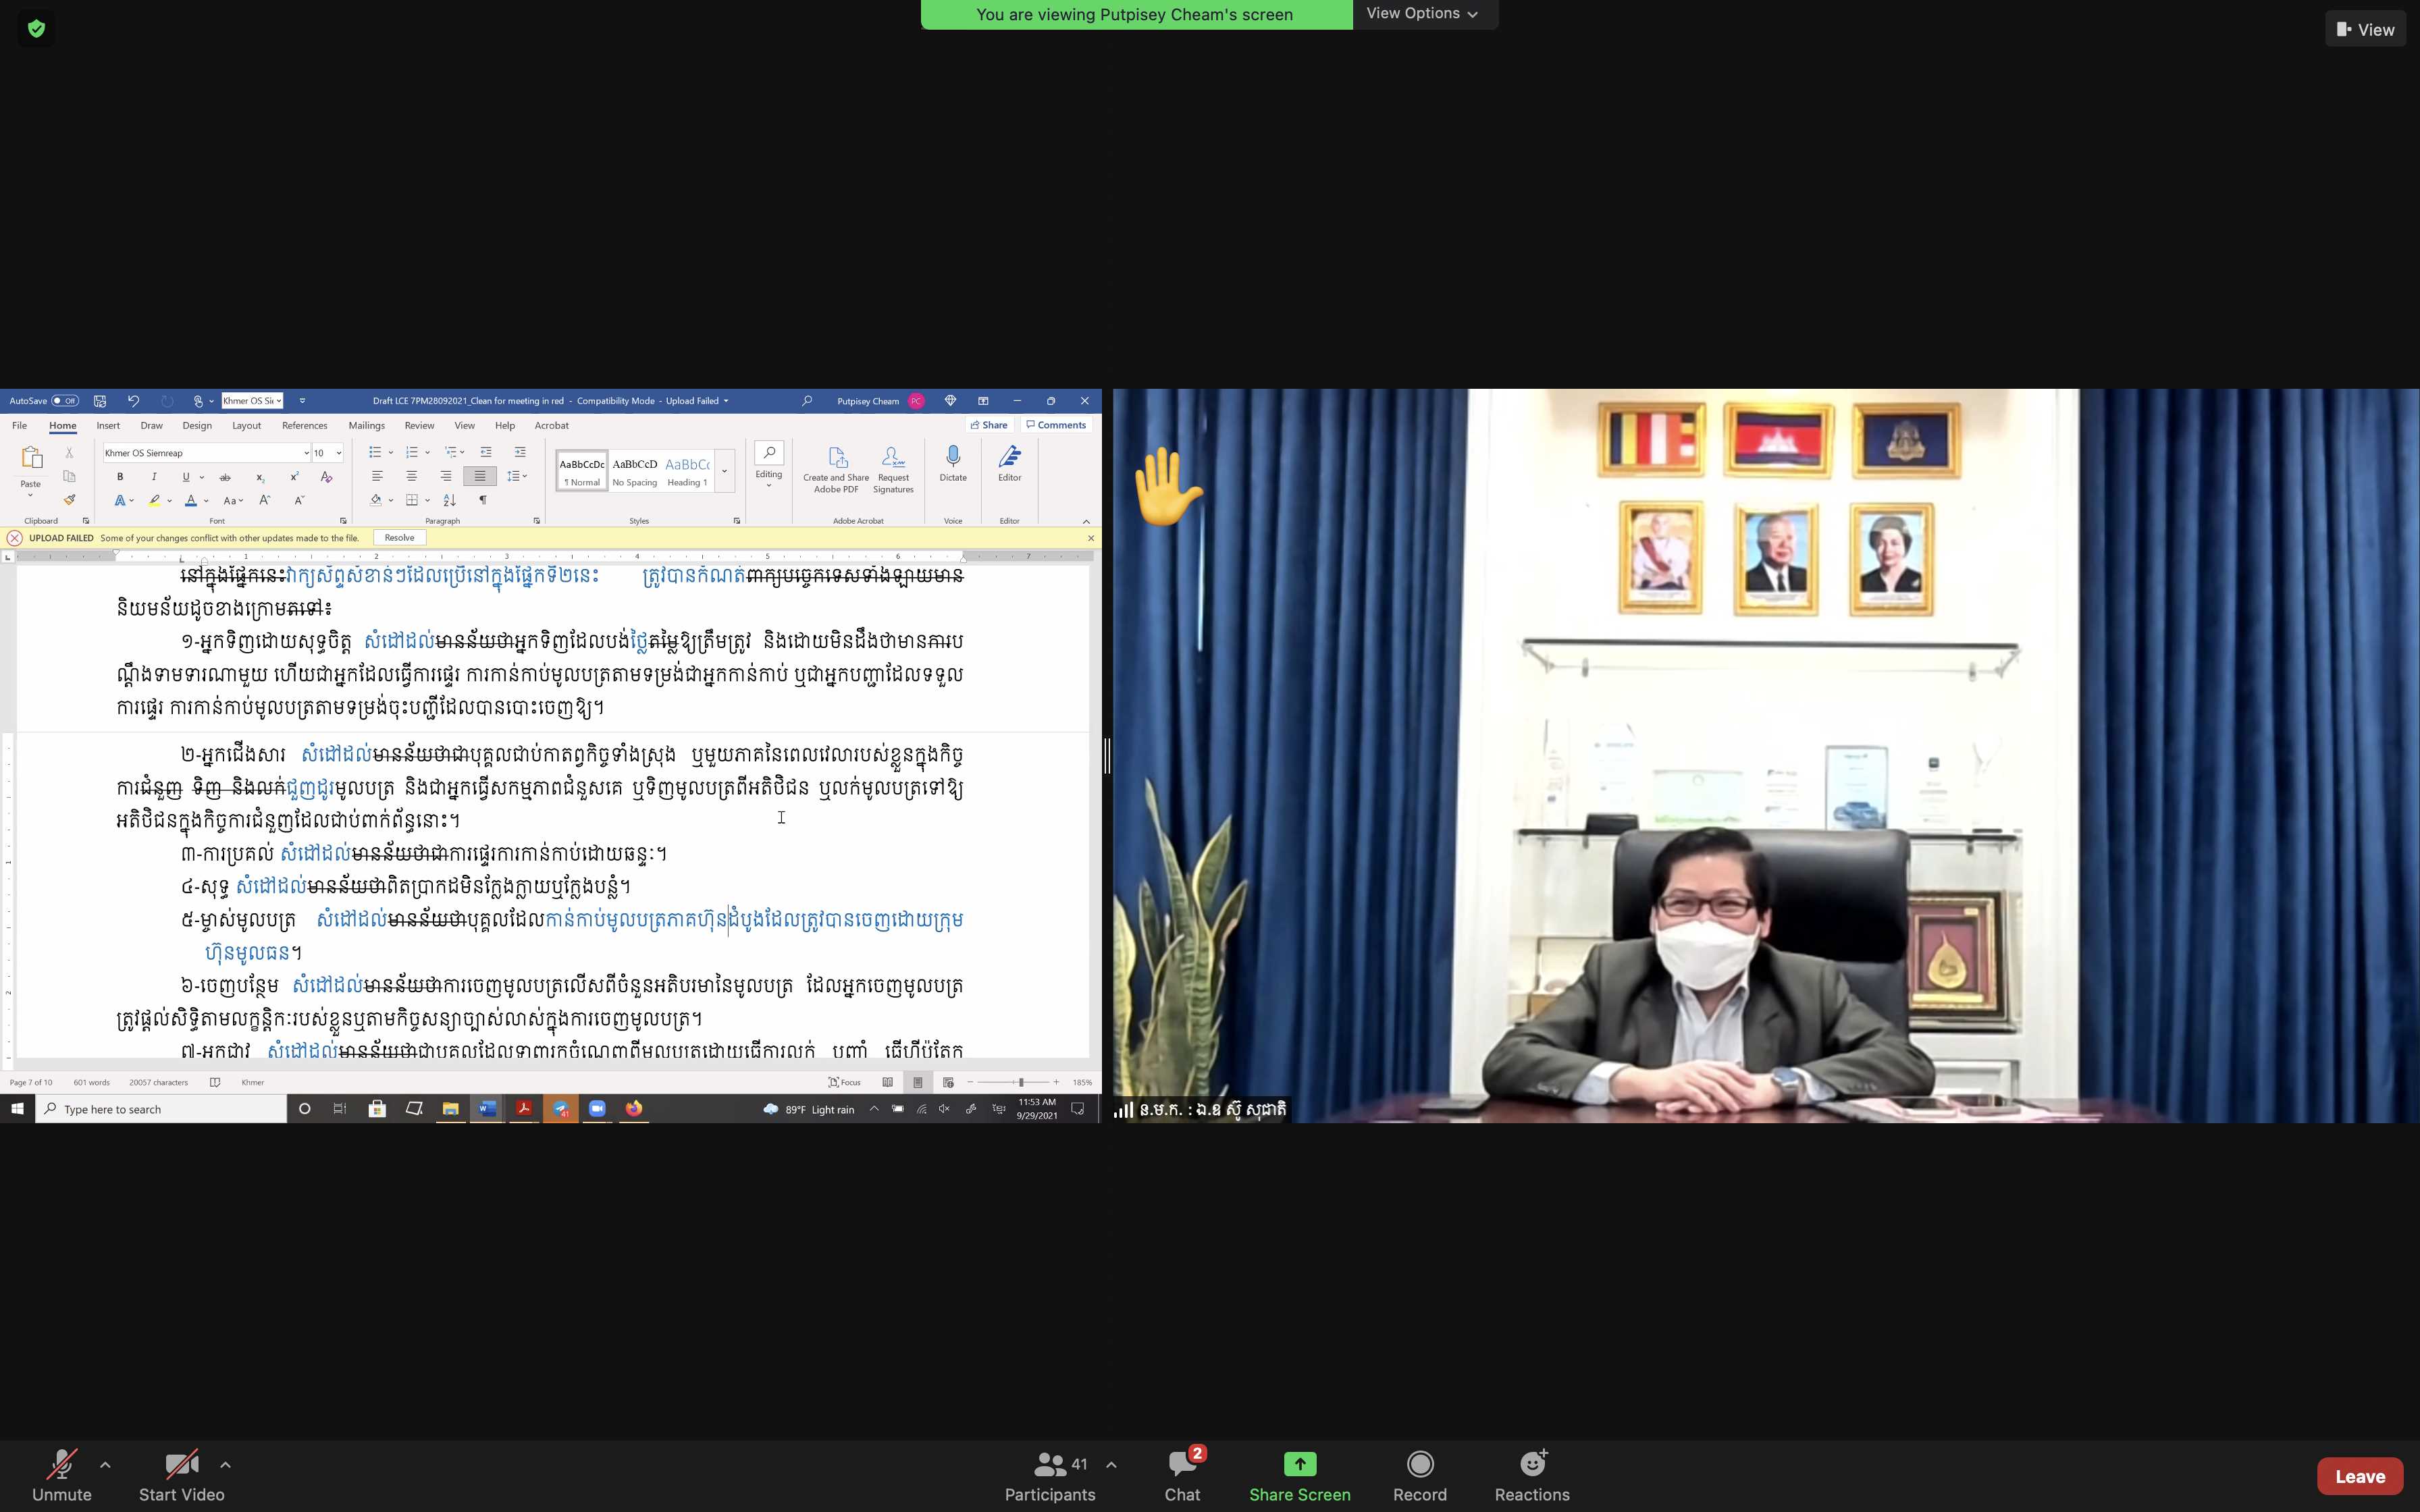Image resolution: width=2420 pixels, height=1512 pixels.
Task: Click the Copy icon in Clipboard group
Action: click(69, 477)
